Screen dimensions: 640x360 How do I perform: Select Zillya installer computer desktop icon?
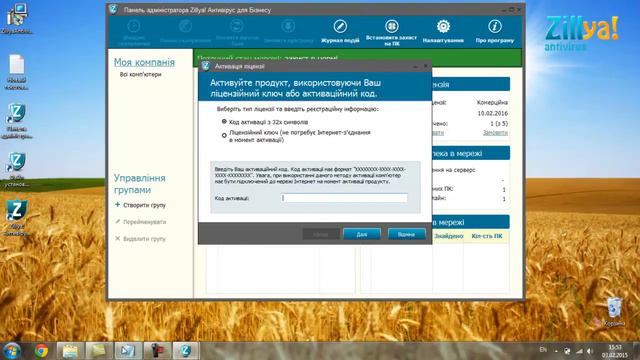point(16,18)
